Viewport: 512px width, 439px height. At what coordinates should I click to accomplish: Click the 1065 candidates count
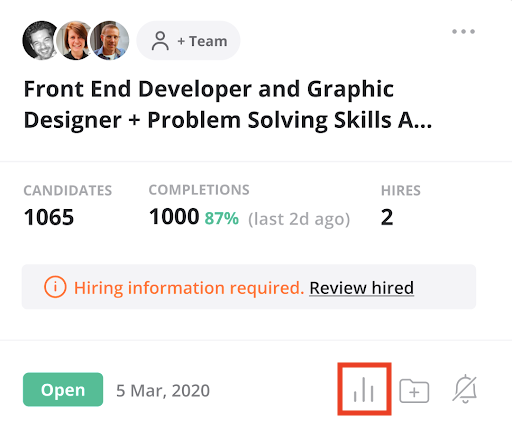pos(49,217)
